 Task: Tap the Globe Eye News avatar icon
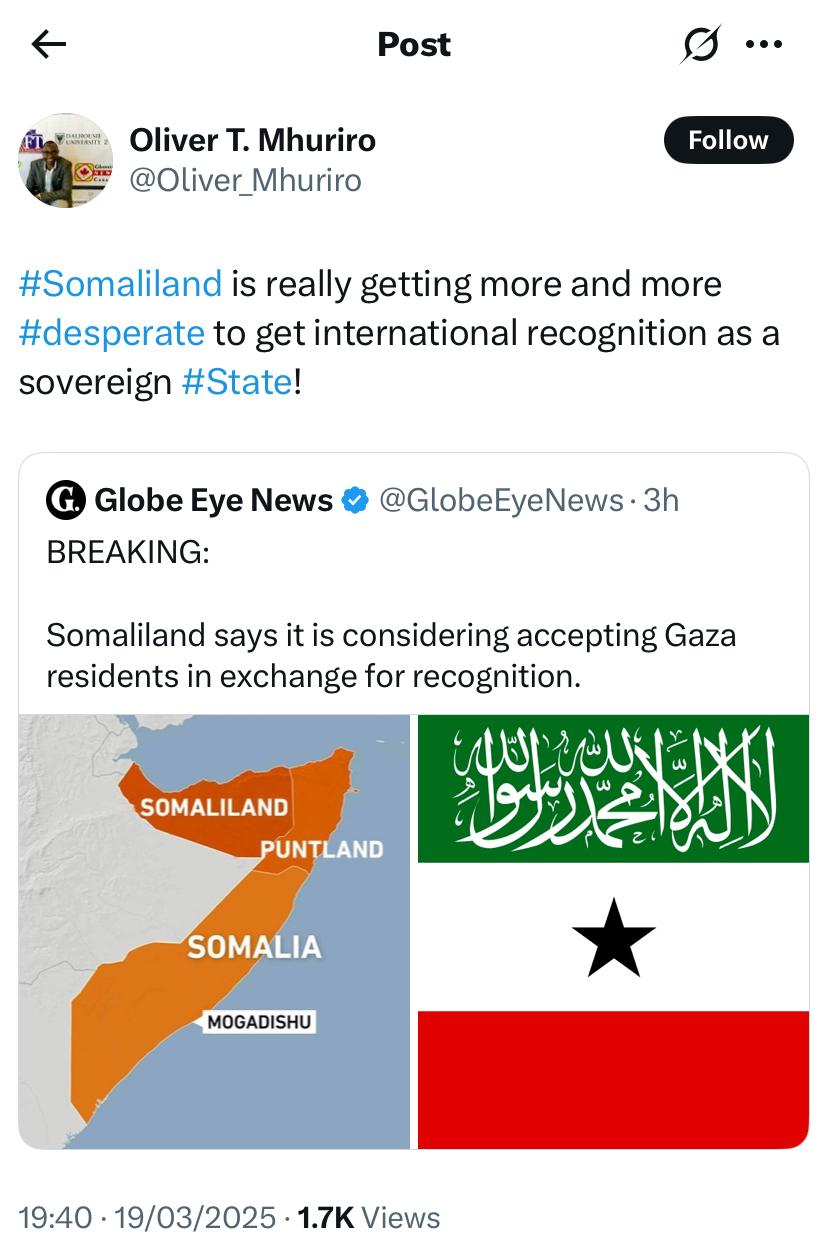pyautogui.click(x=66, y=499)
